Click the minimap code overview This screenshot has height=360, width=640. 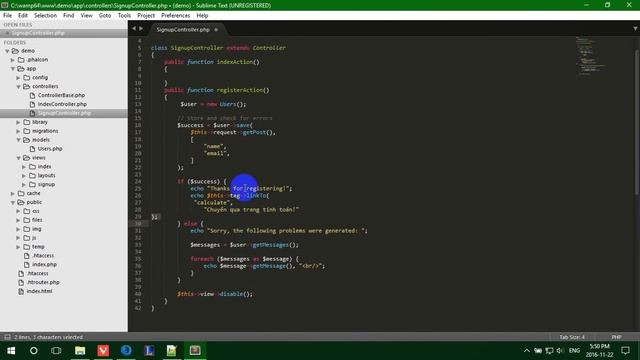589,56
